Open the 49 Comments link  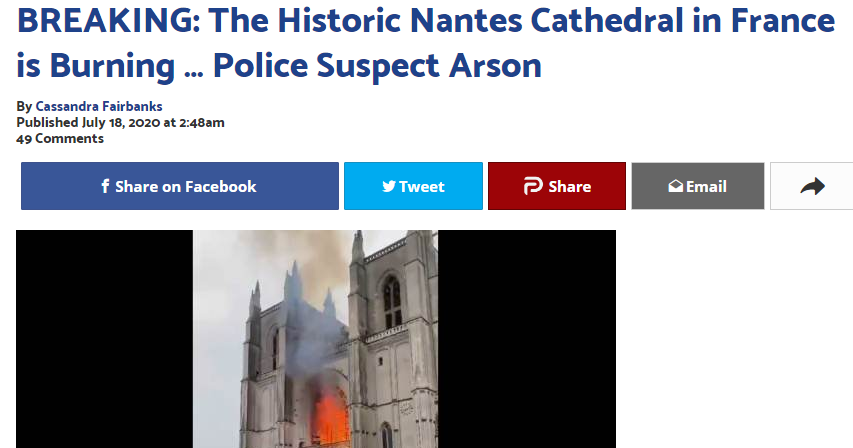click(60, 139)
